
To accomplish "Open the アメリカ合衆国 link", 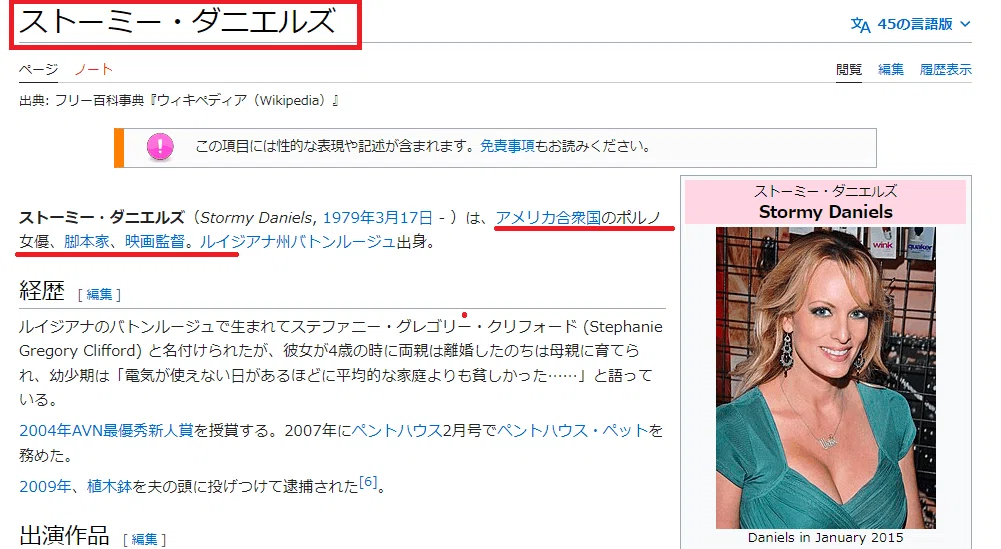I will point(548,218).
